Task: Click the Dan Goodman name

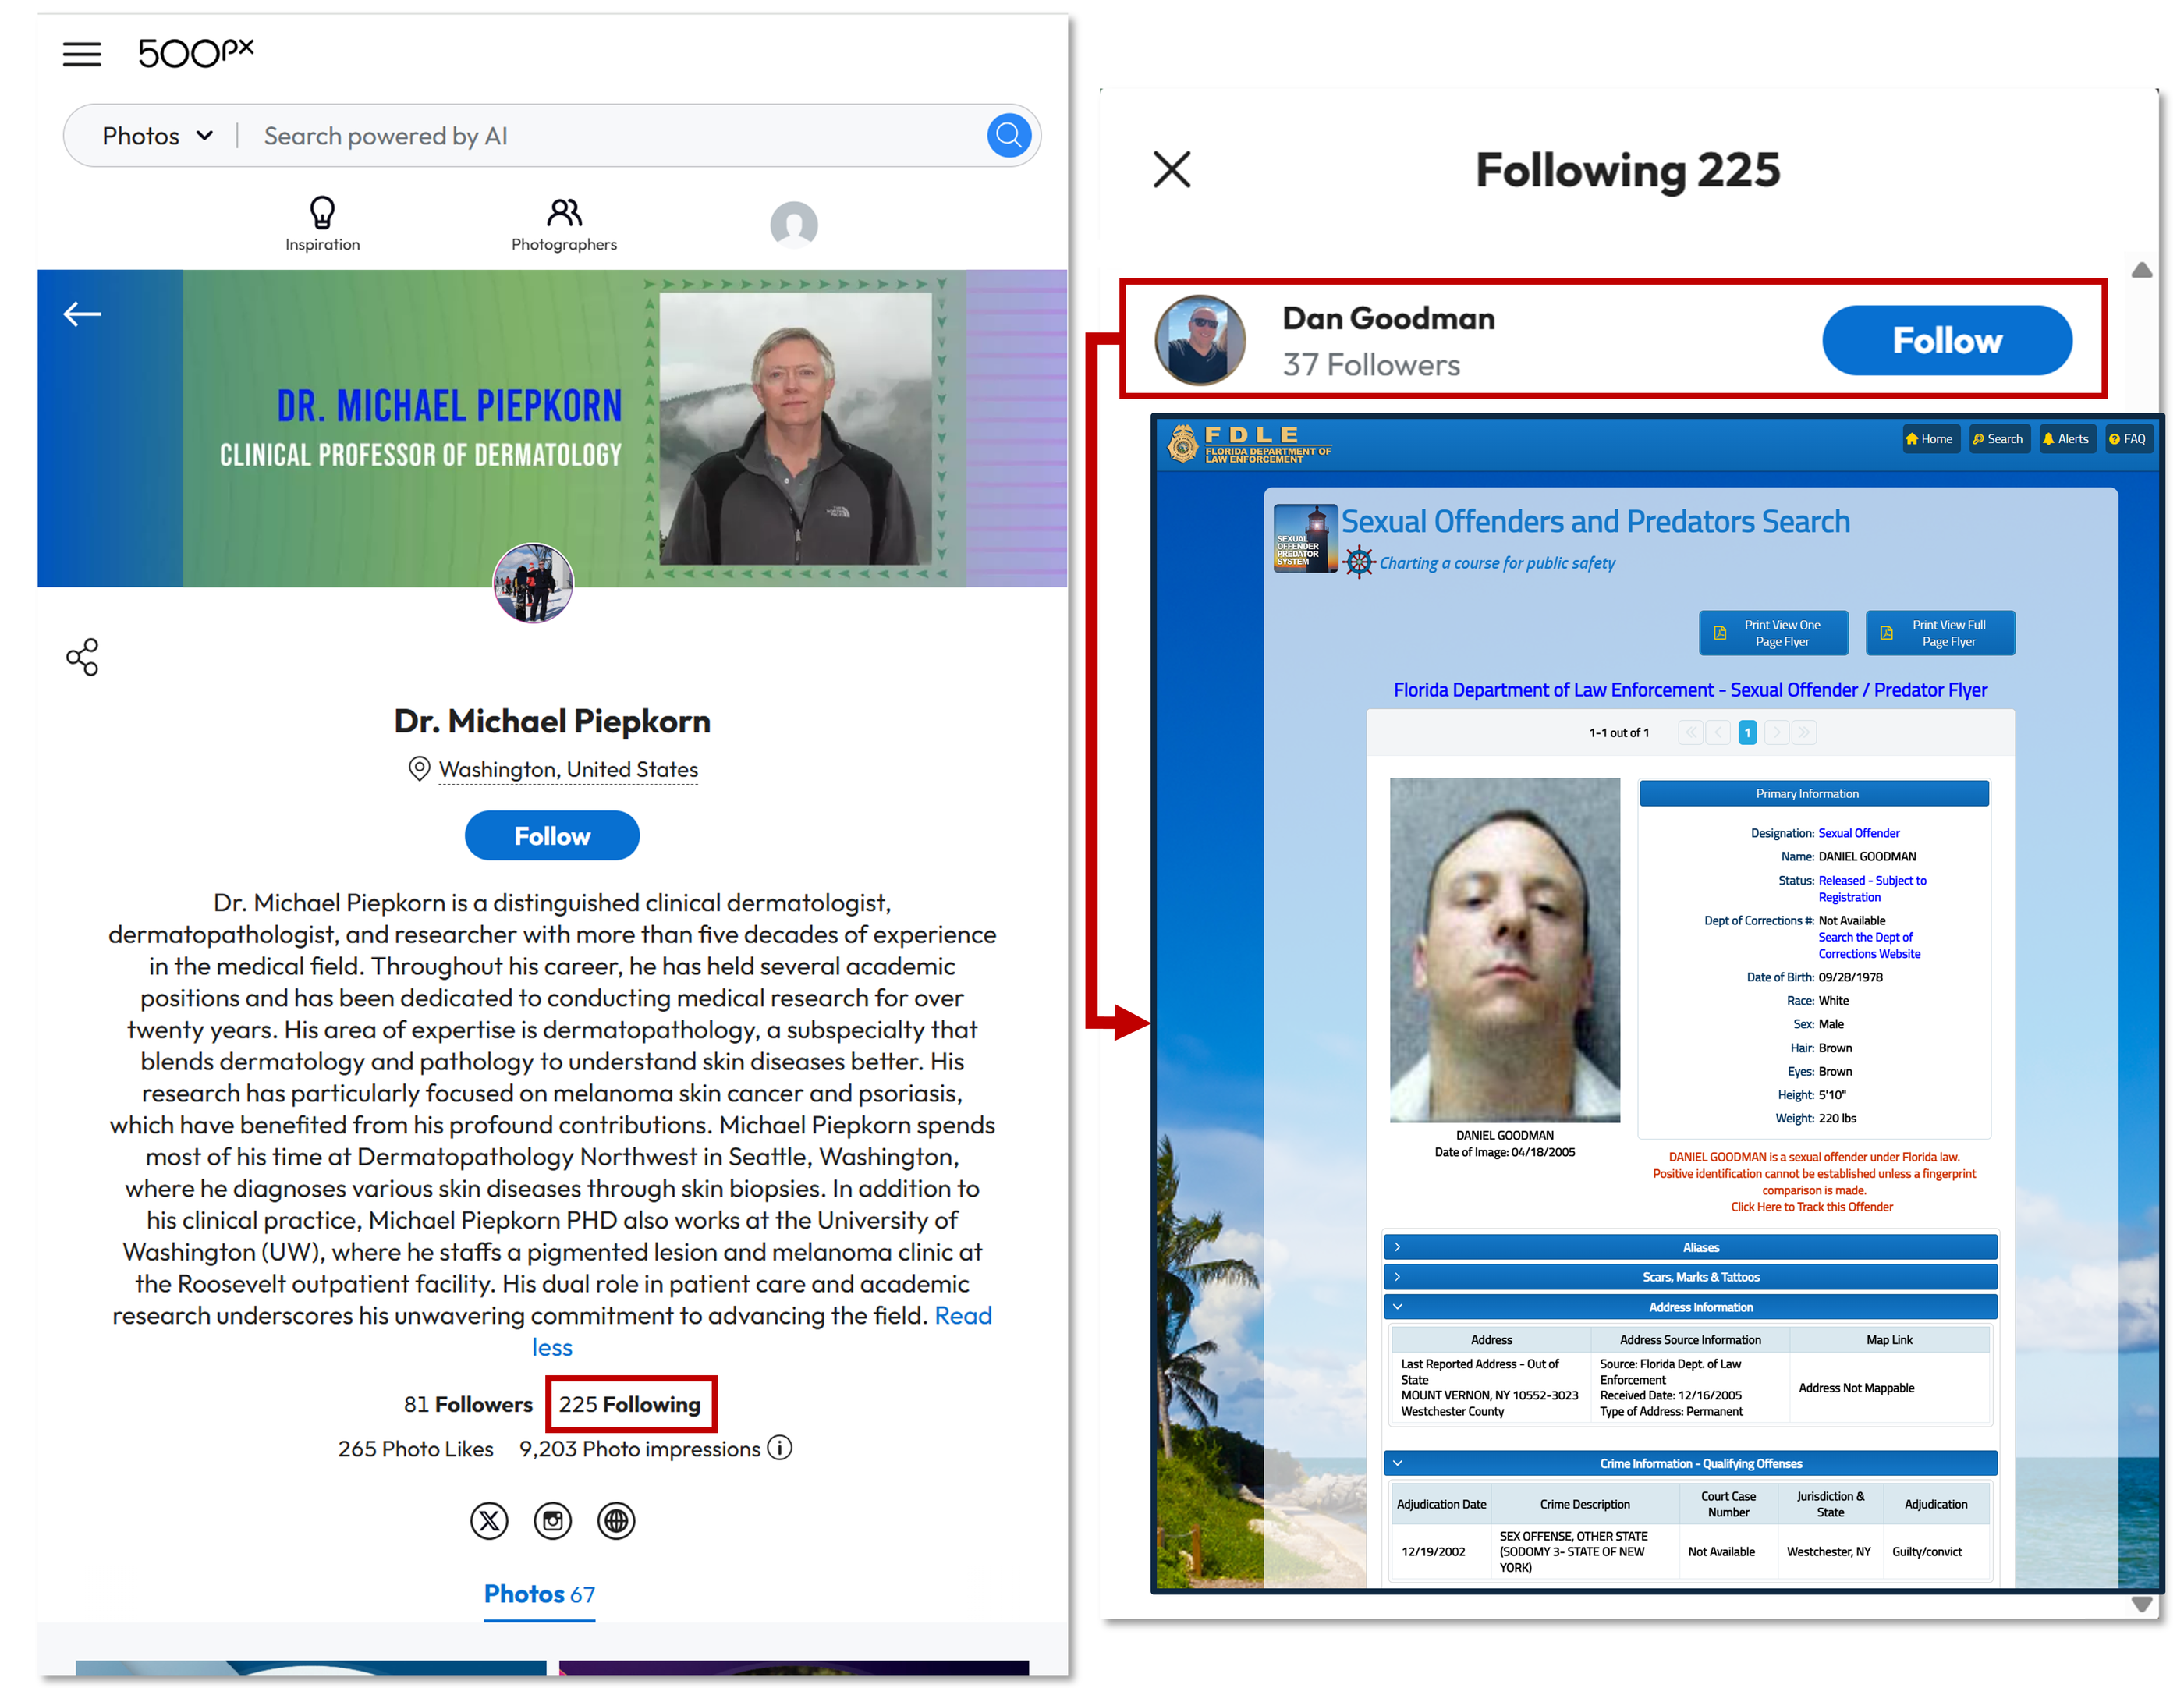Action: point(1388,318)
